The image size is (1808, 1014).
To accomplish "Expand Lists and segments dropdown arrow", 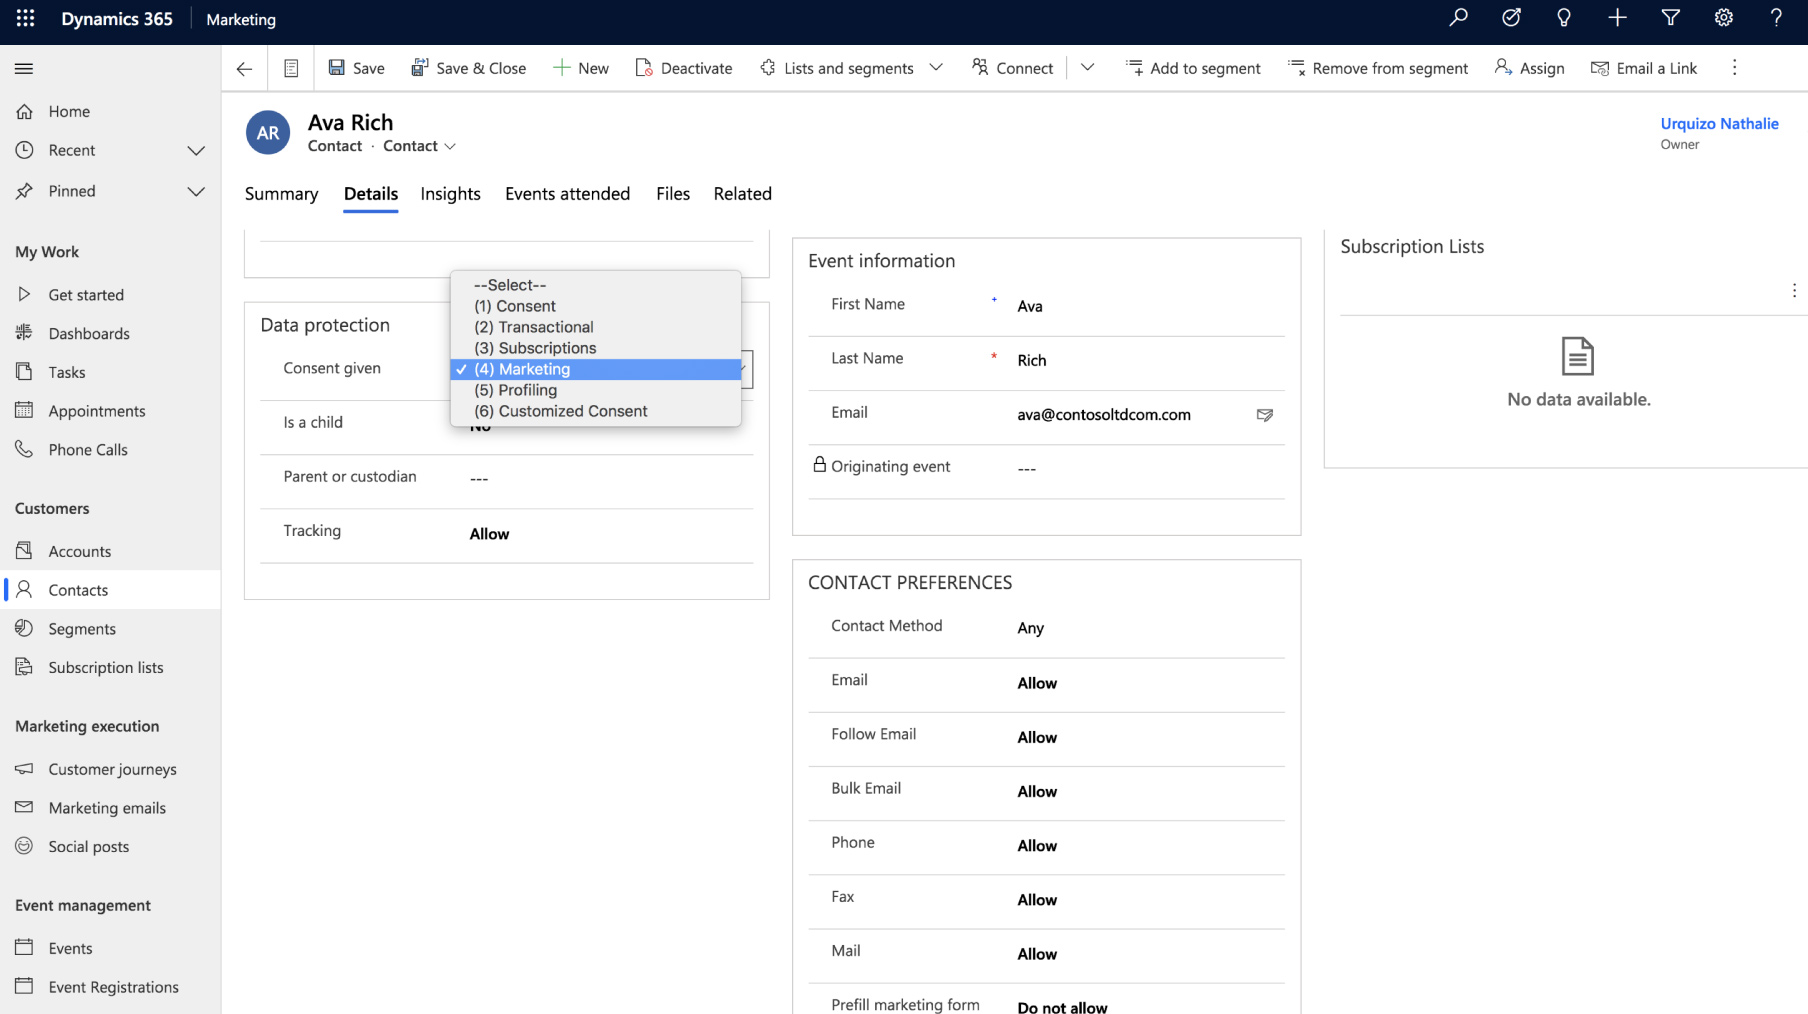I will [936, 68].
